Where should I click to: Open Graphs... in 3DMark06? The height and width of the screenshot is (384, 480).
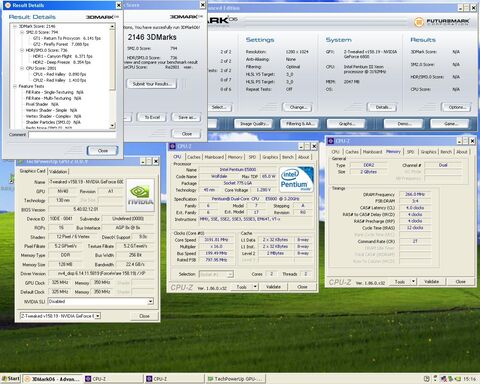(x=346, y=124)
